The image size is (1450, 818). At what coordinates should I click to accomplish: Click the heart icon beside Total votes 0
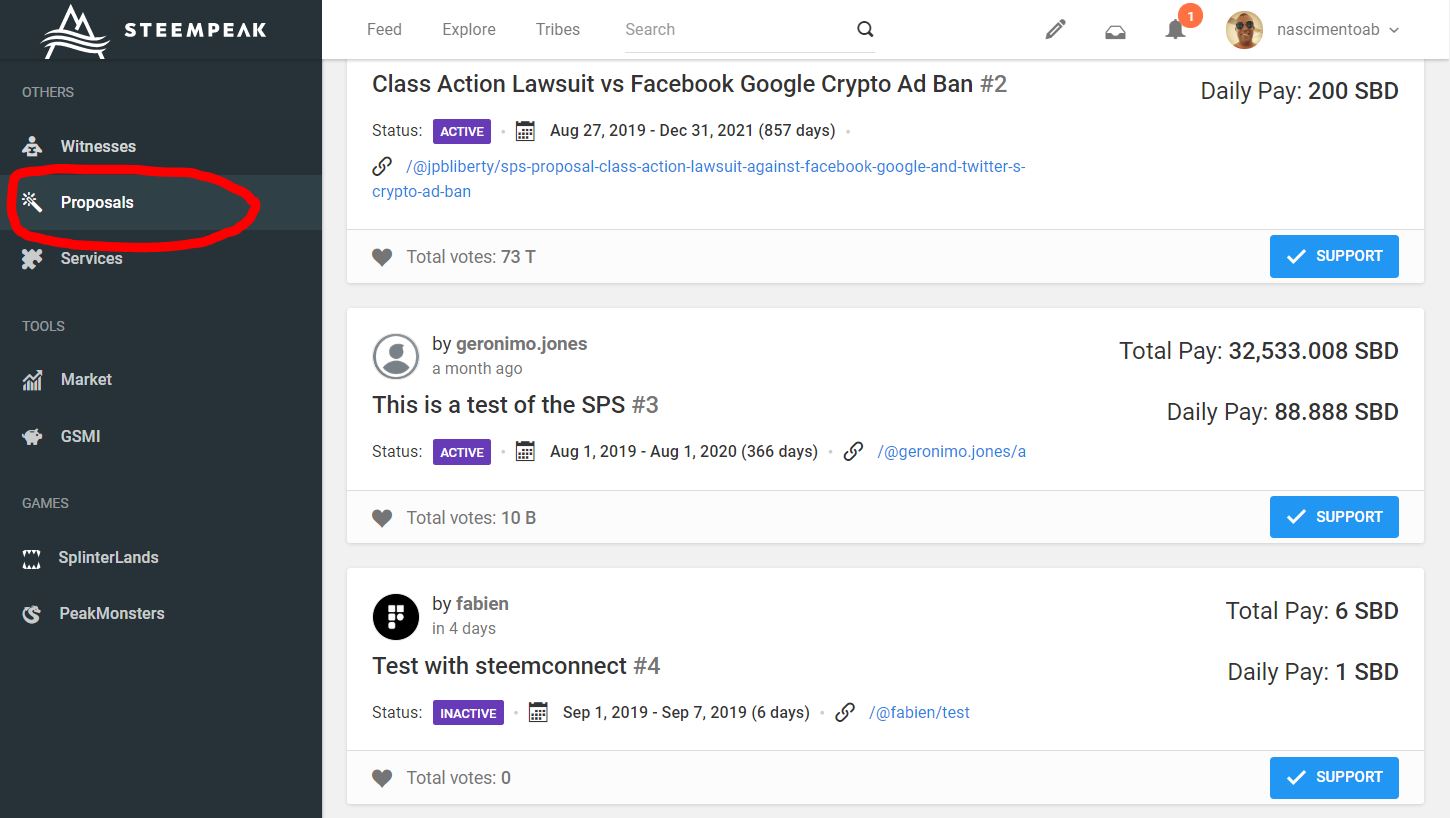(x=382, y=778)
